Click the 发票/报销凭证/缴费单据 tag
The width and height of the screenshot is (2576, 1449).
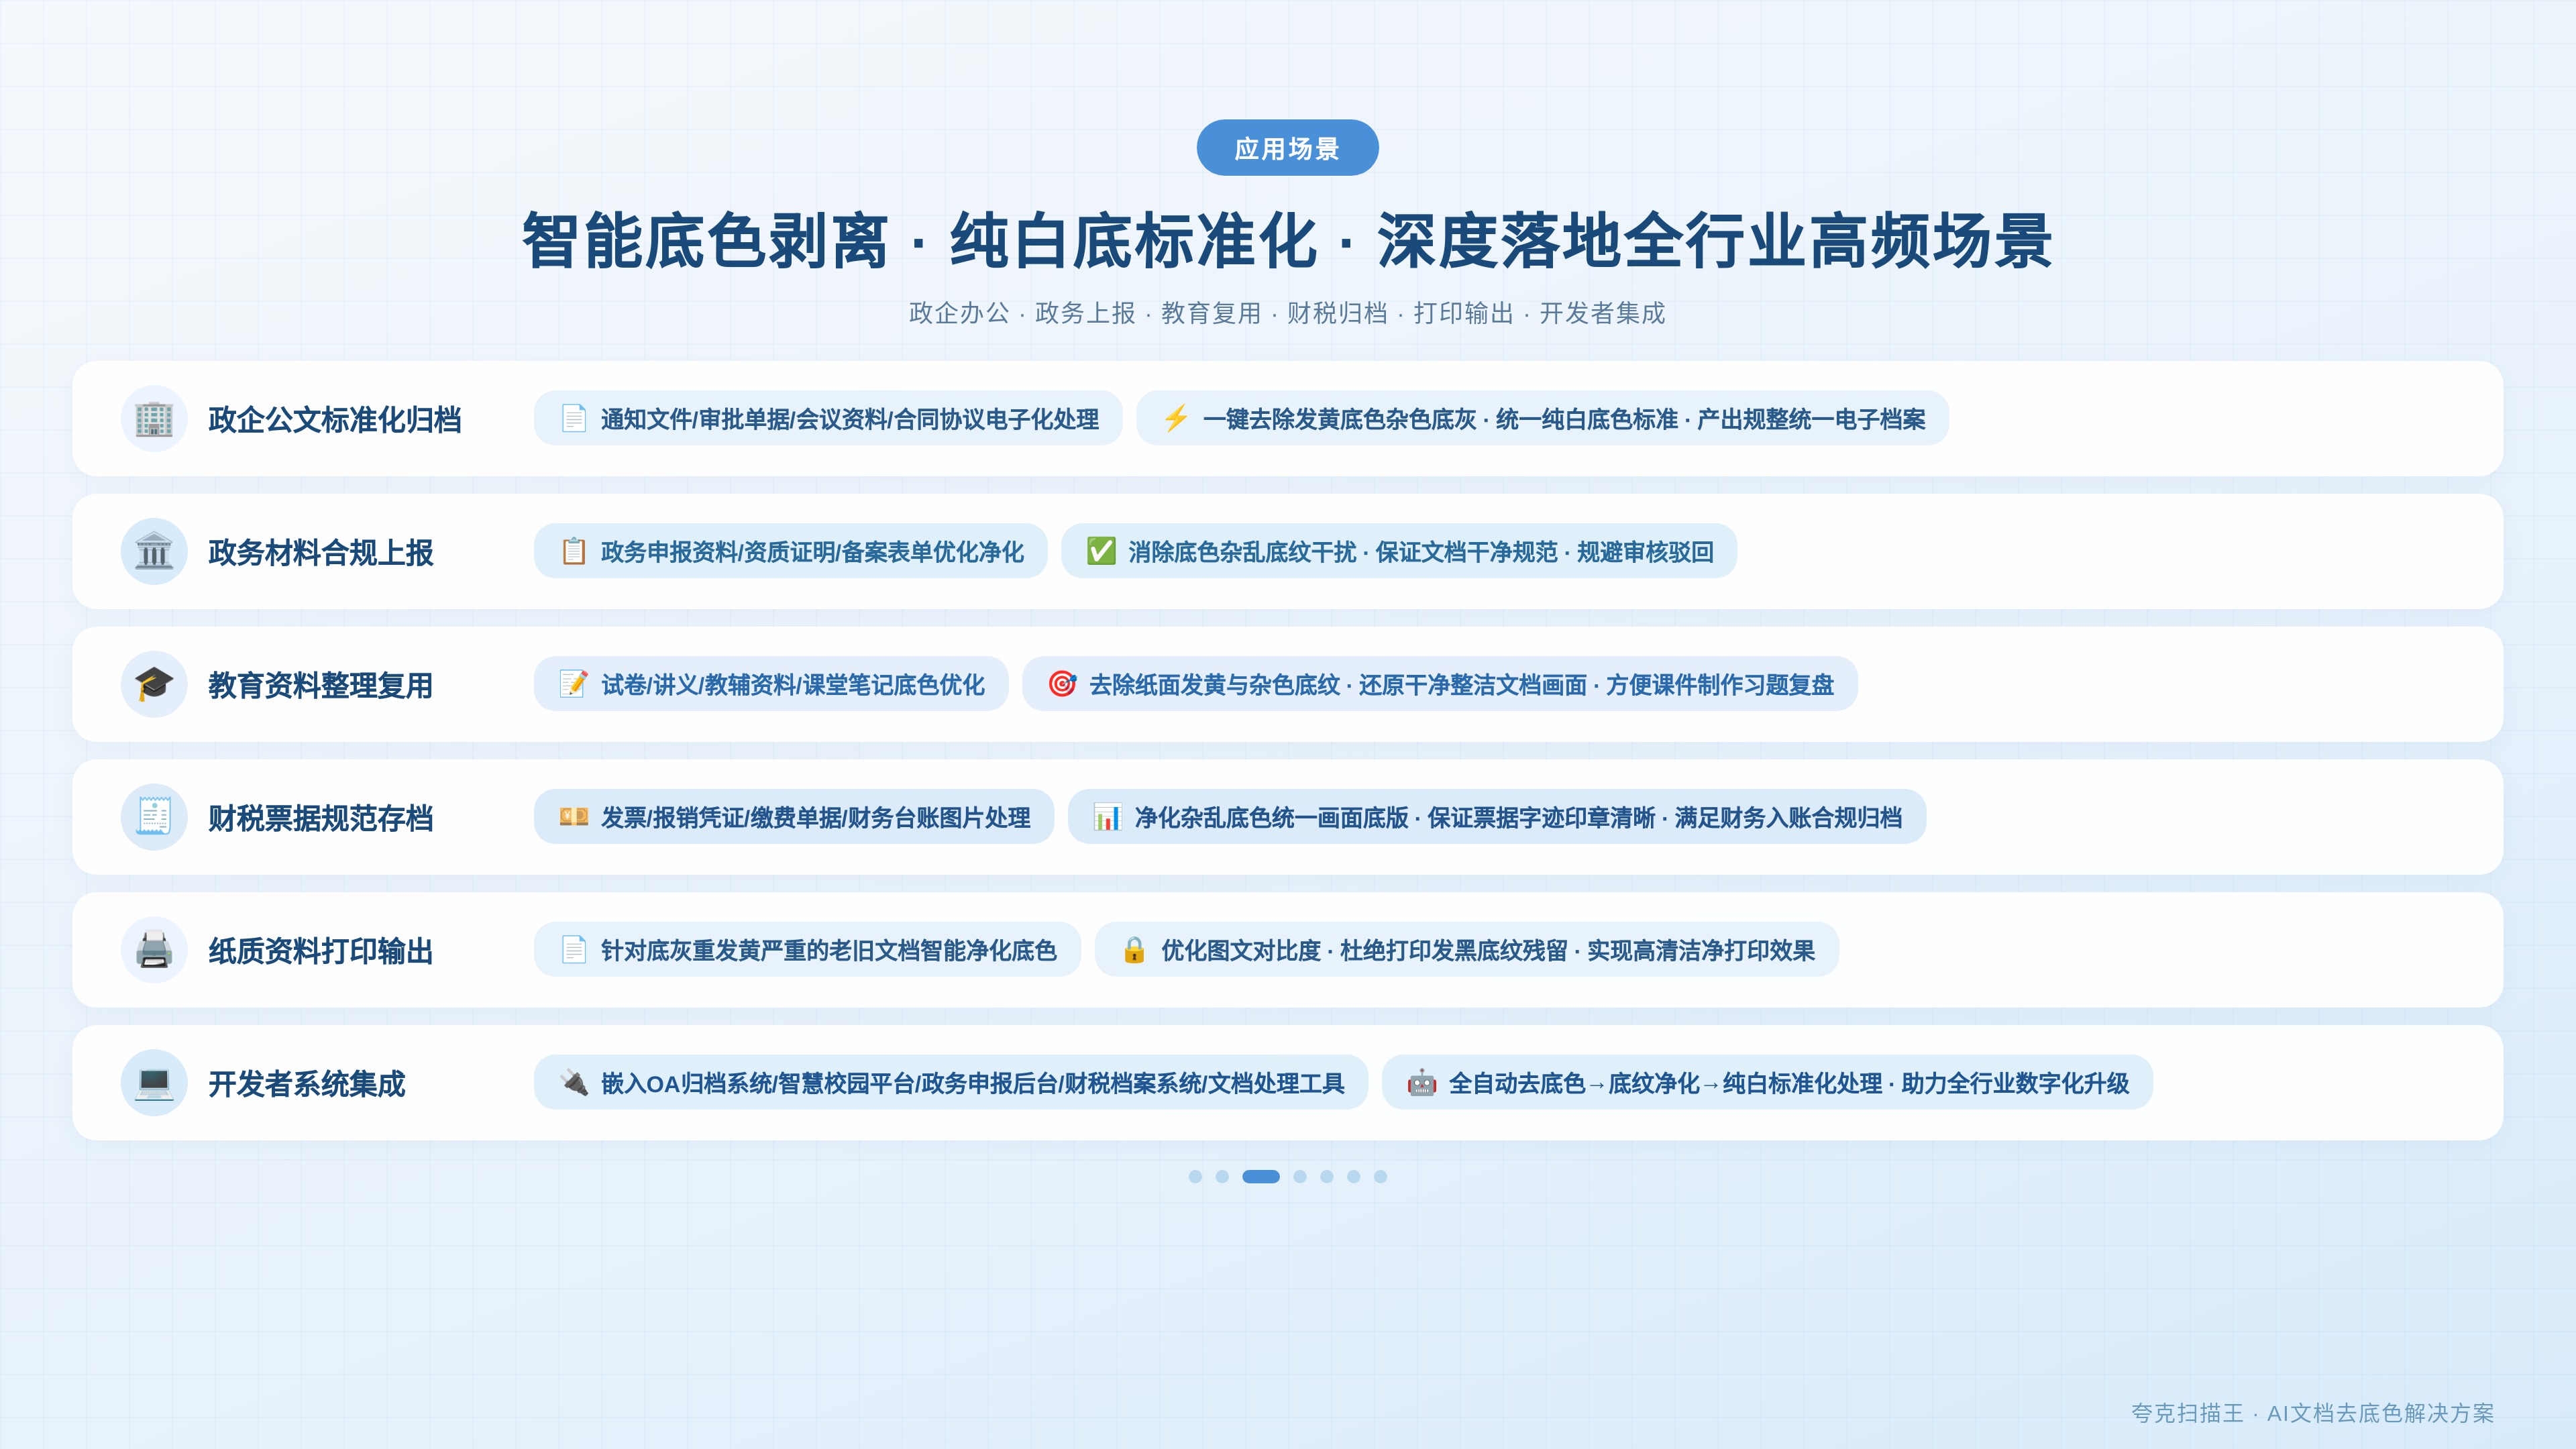click(794, 817)
